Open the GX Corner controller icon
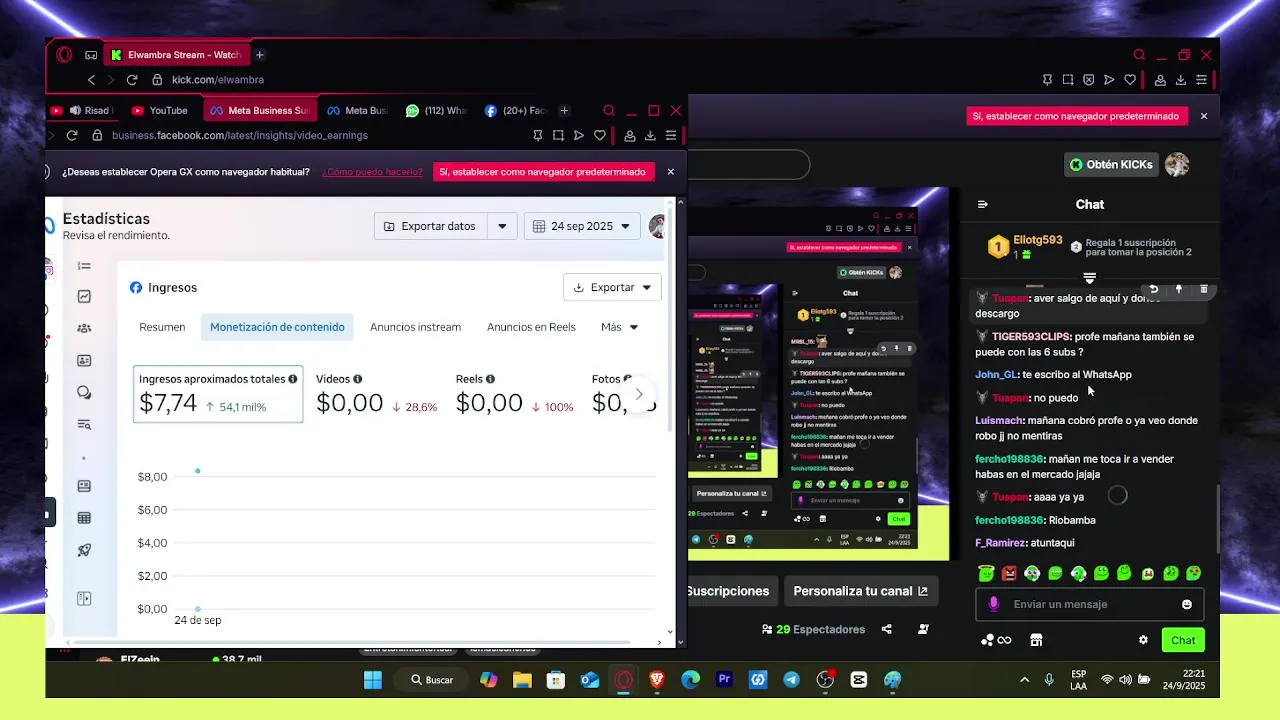The image size is (1280, 720). pos(91,55)
